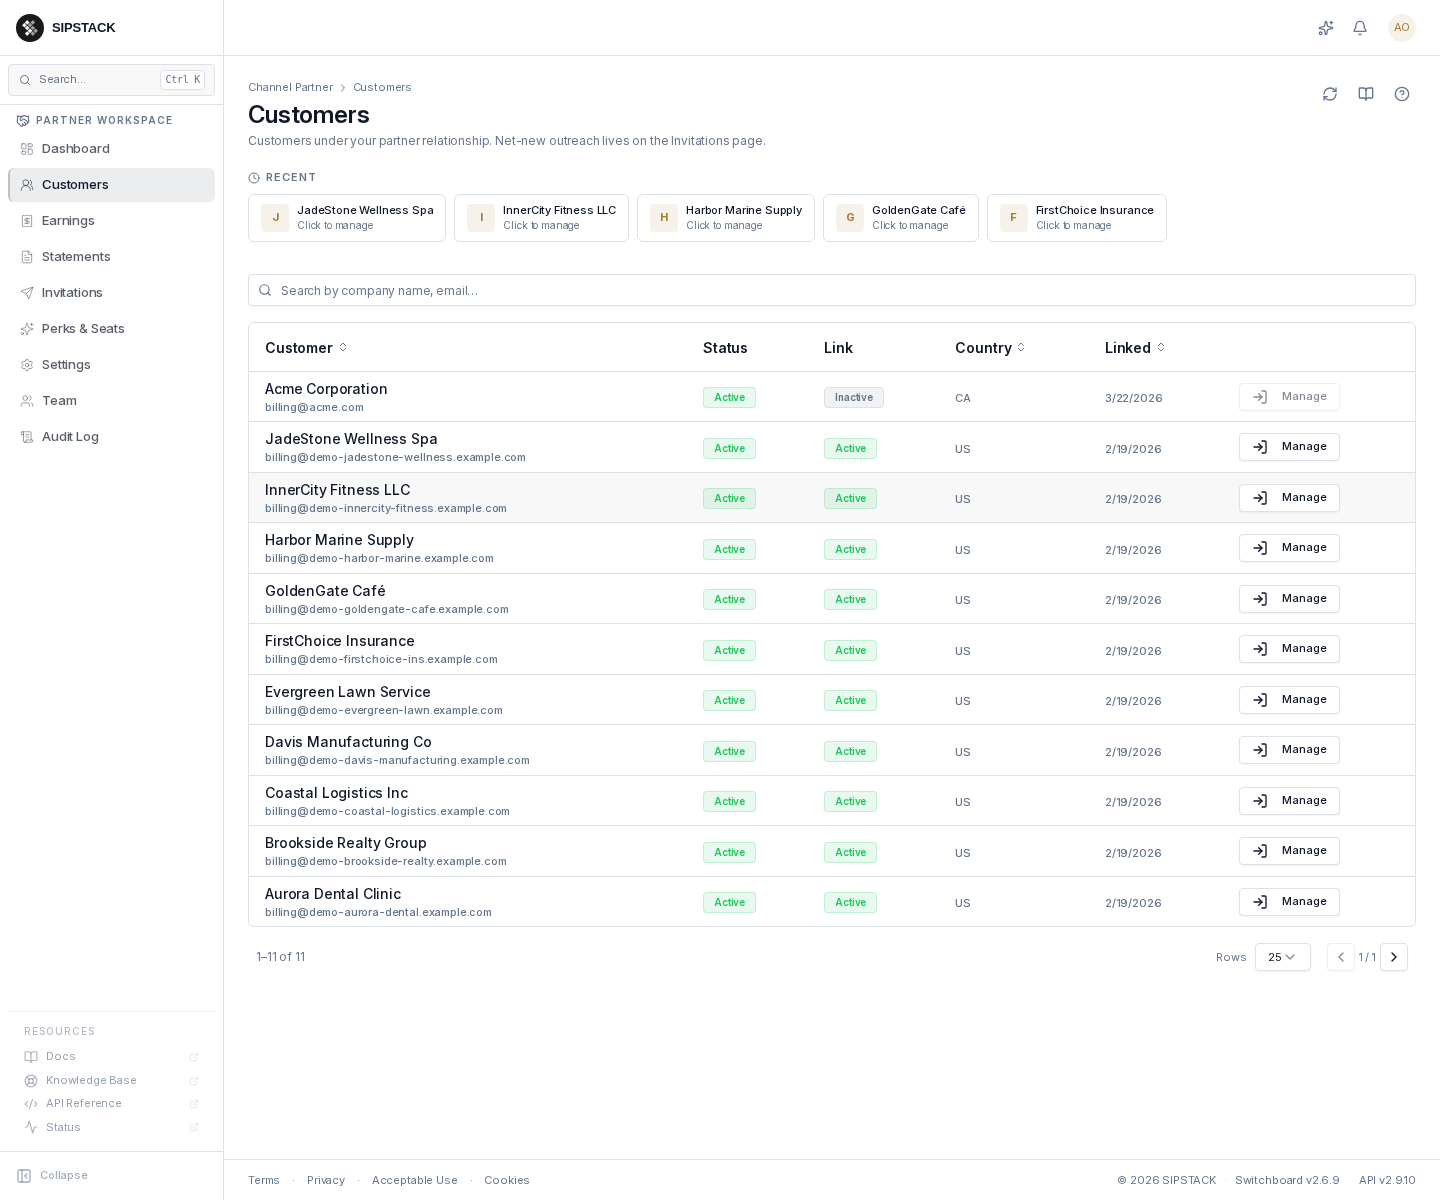Open Cookies footer link
The height and width of the screenshot is (1200, 1440).
click(x=507, y=1180)
